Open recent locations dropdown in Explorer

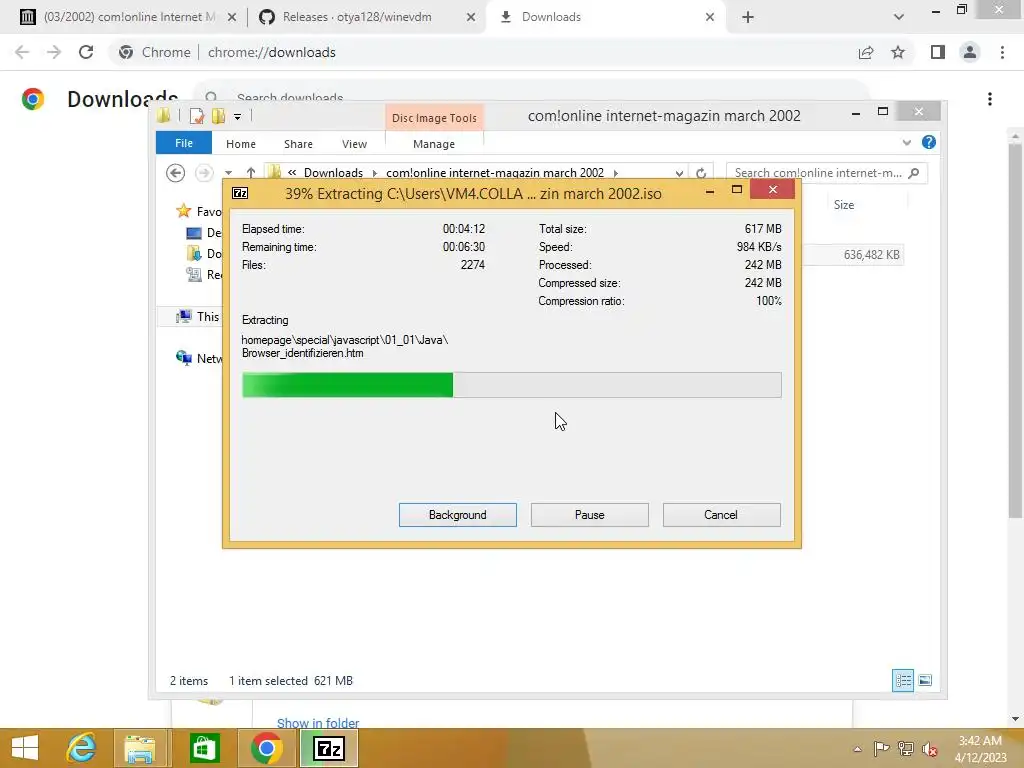pos(228,173)
